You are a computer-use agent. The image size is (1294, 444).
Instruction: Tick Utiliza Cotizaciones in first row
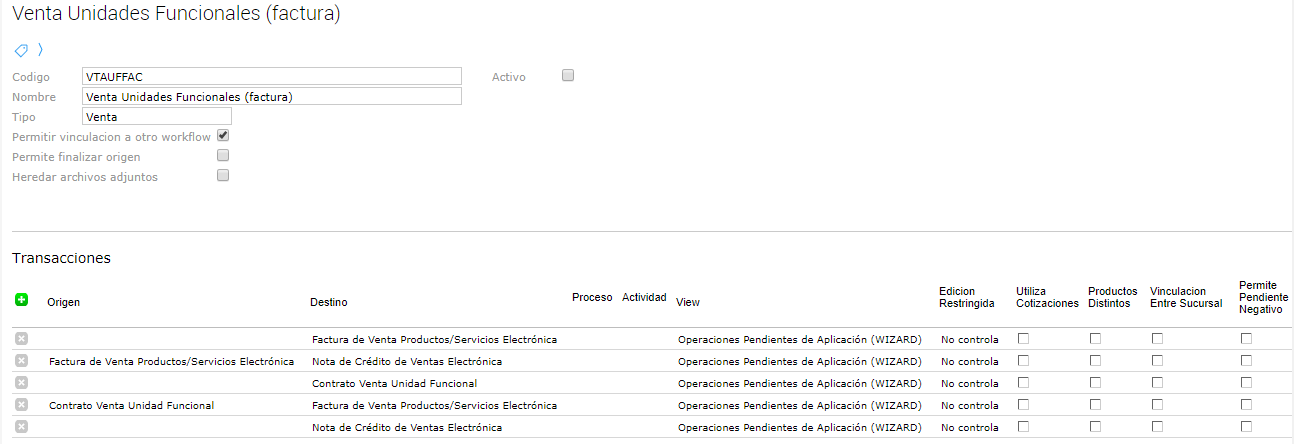[x=1023, y=339]
